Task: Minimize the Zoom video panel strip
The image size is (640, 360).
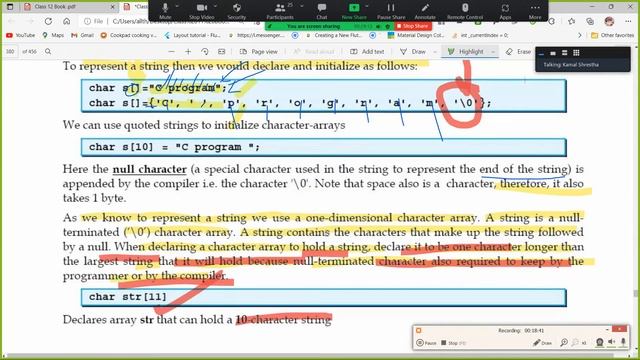Action: click(541, 53)
